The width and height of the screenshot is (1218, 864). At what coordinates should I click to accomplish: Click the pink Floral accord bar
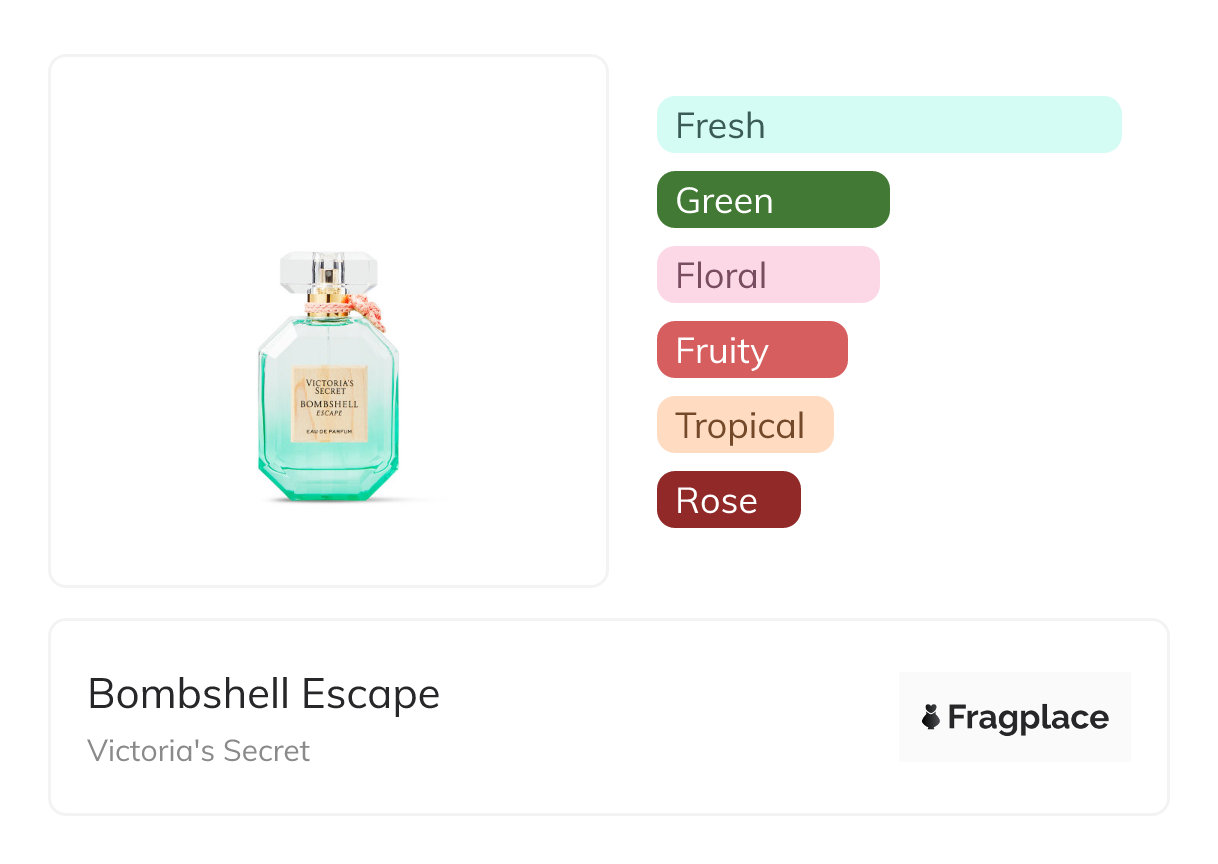(x=767, y=275)
